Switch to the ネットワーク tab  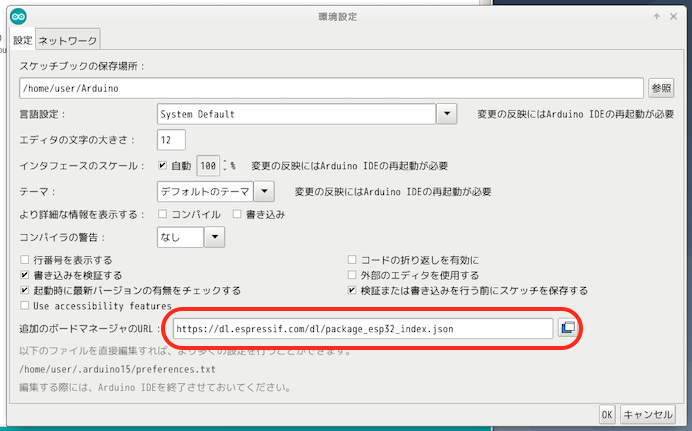[x=68, y=41]
